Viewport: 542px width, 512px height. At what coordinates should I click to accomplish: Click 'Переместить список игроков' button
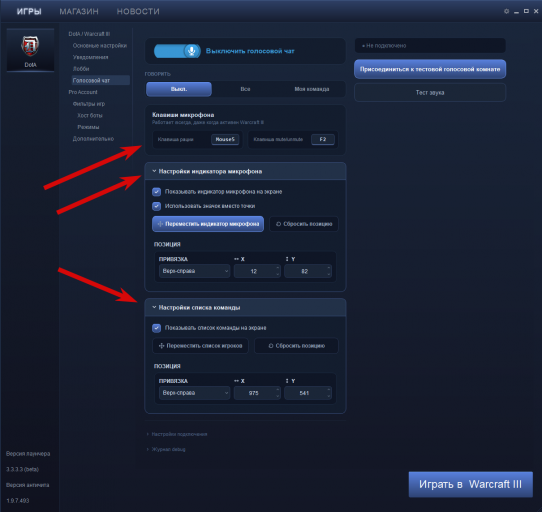[x=200, y=346]
